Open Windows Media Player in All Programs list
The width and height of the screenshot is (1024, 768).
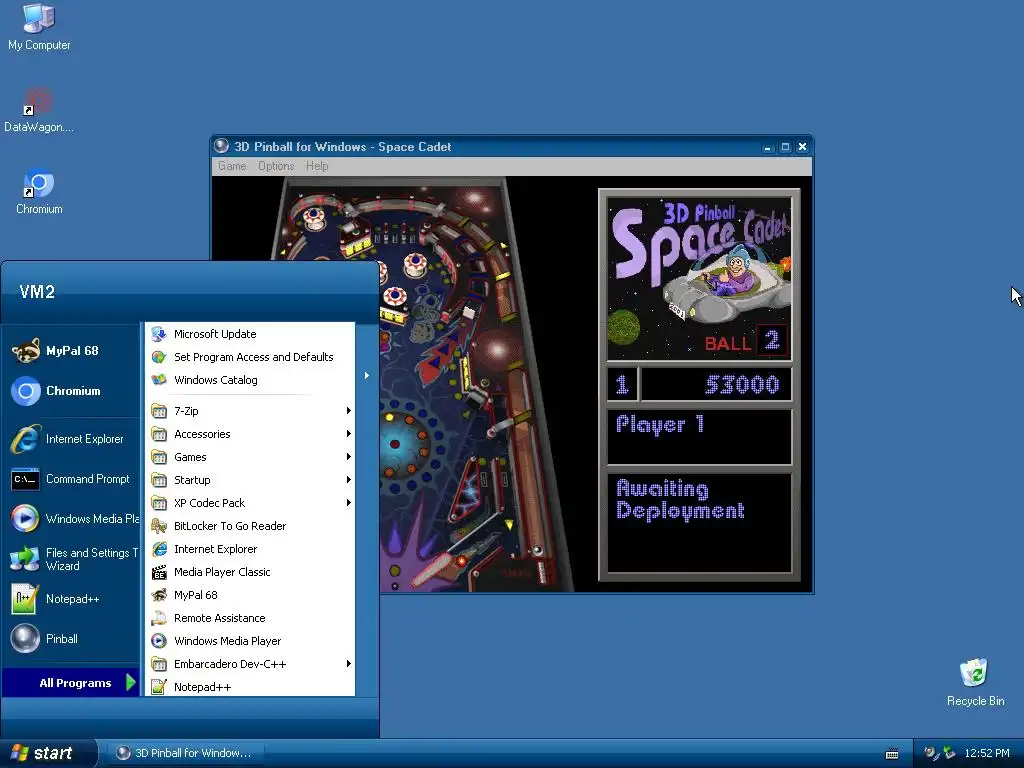click(x=250, y=641)
